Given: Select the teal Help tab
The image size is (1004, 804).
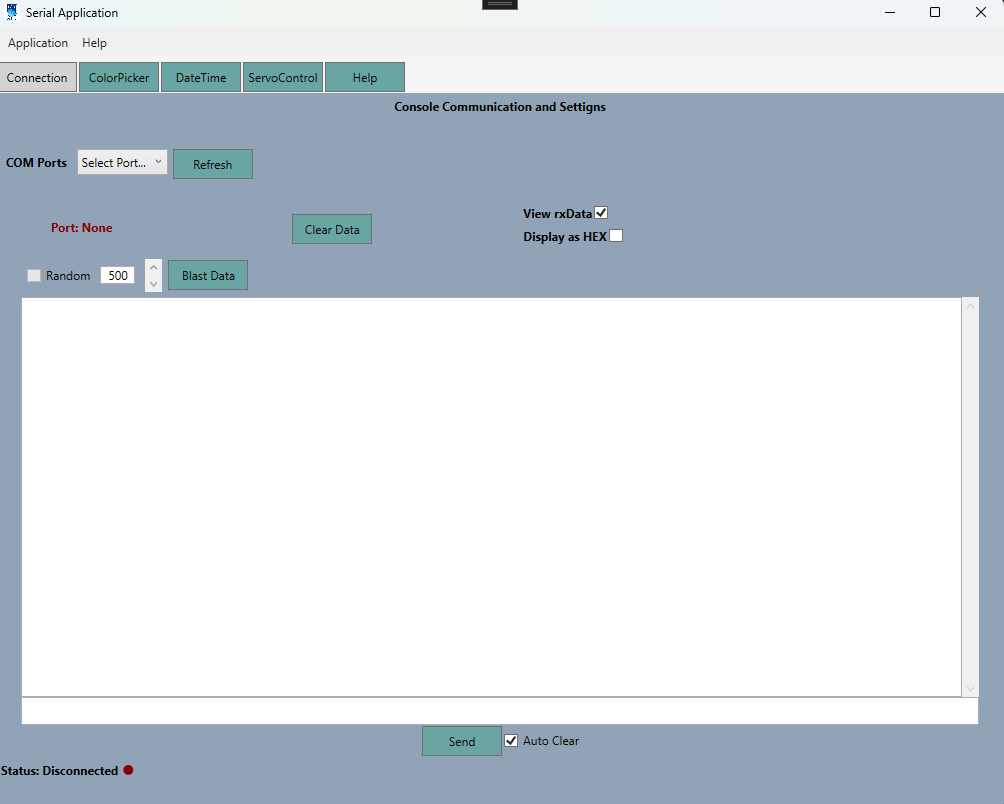Looking at the screenshot, I should [365, 78].
